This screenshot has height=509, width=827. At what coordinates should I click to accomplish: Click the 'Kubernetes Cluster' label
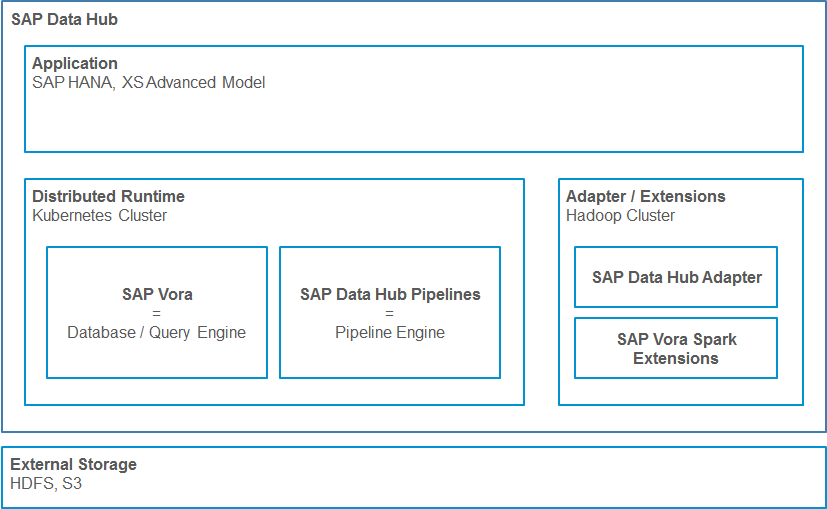(x=100, y=216)
